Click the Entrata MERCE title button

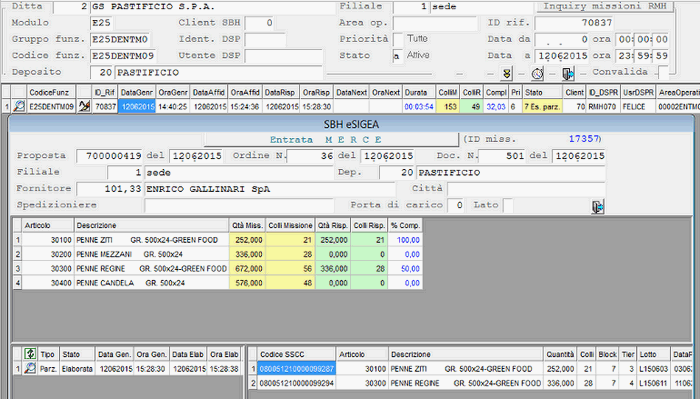[x=331, y=140]
